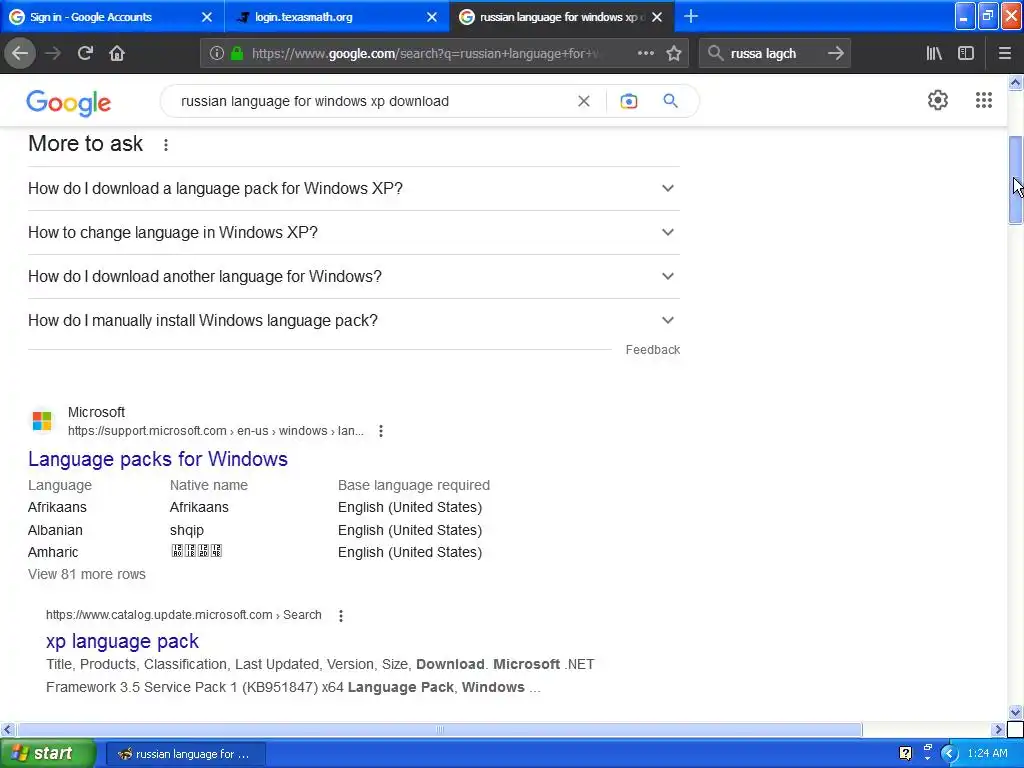The image size is (1024, 768).
Task: Select the russian language taskbar button
Action: (x=185, y=754)
